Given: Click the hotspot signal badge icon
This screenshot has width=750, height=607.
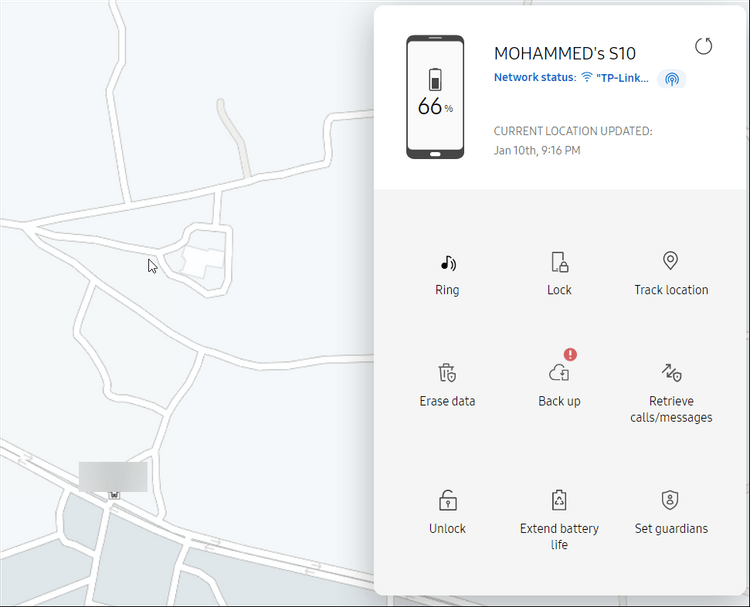Looking at the screenshot, I should click(x=672, y=79).
